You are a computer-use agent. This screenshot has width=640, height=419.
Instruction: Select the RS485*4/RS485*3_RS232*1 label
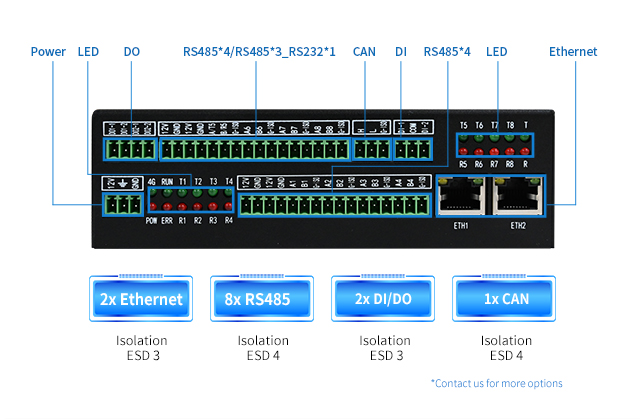[x=259, y=52]
